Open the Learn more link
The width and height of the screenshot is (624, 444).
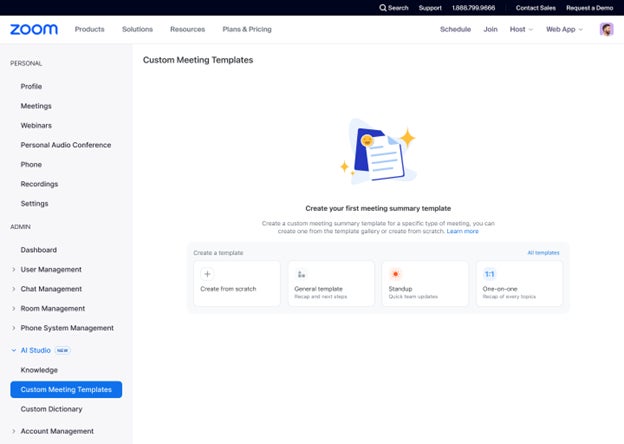[x=462, y=231]
